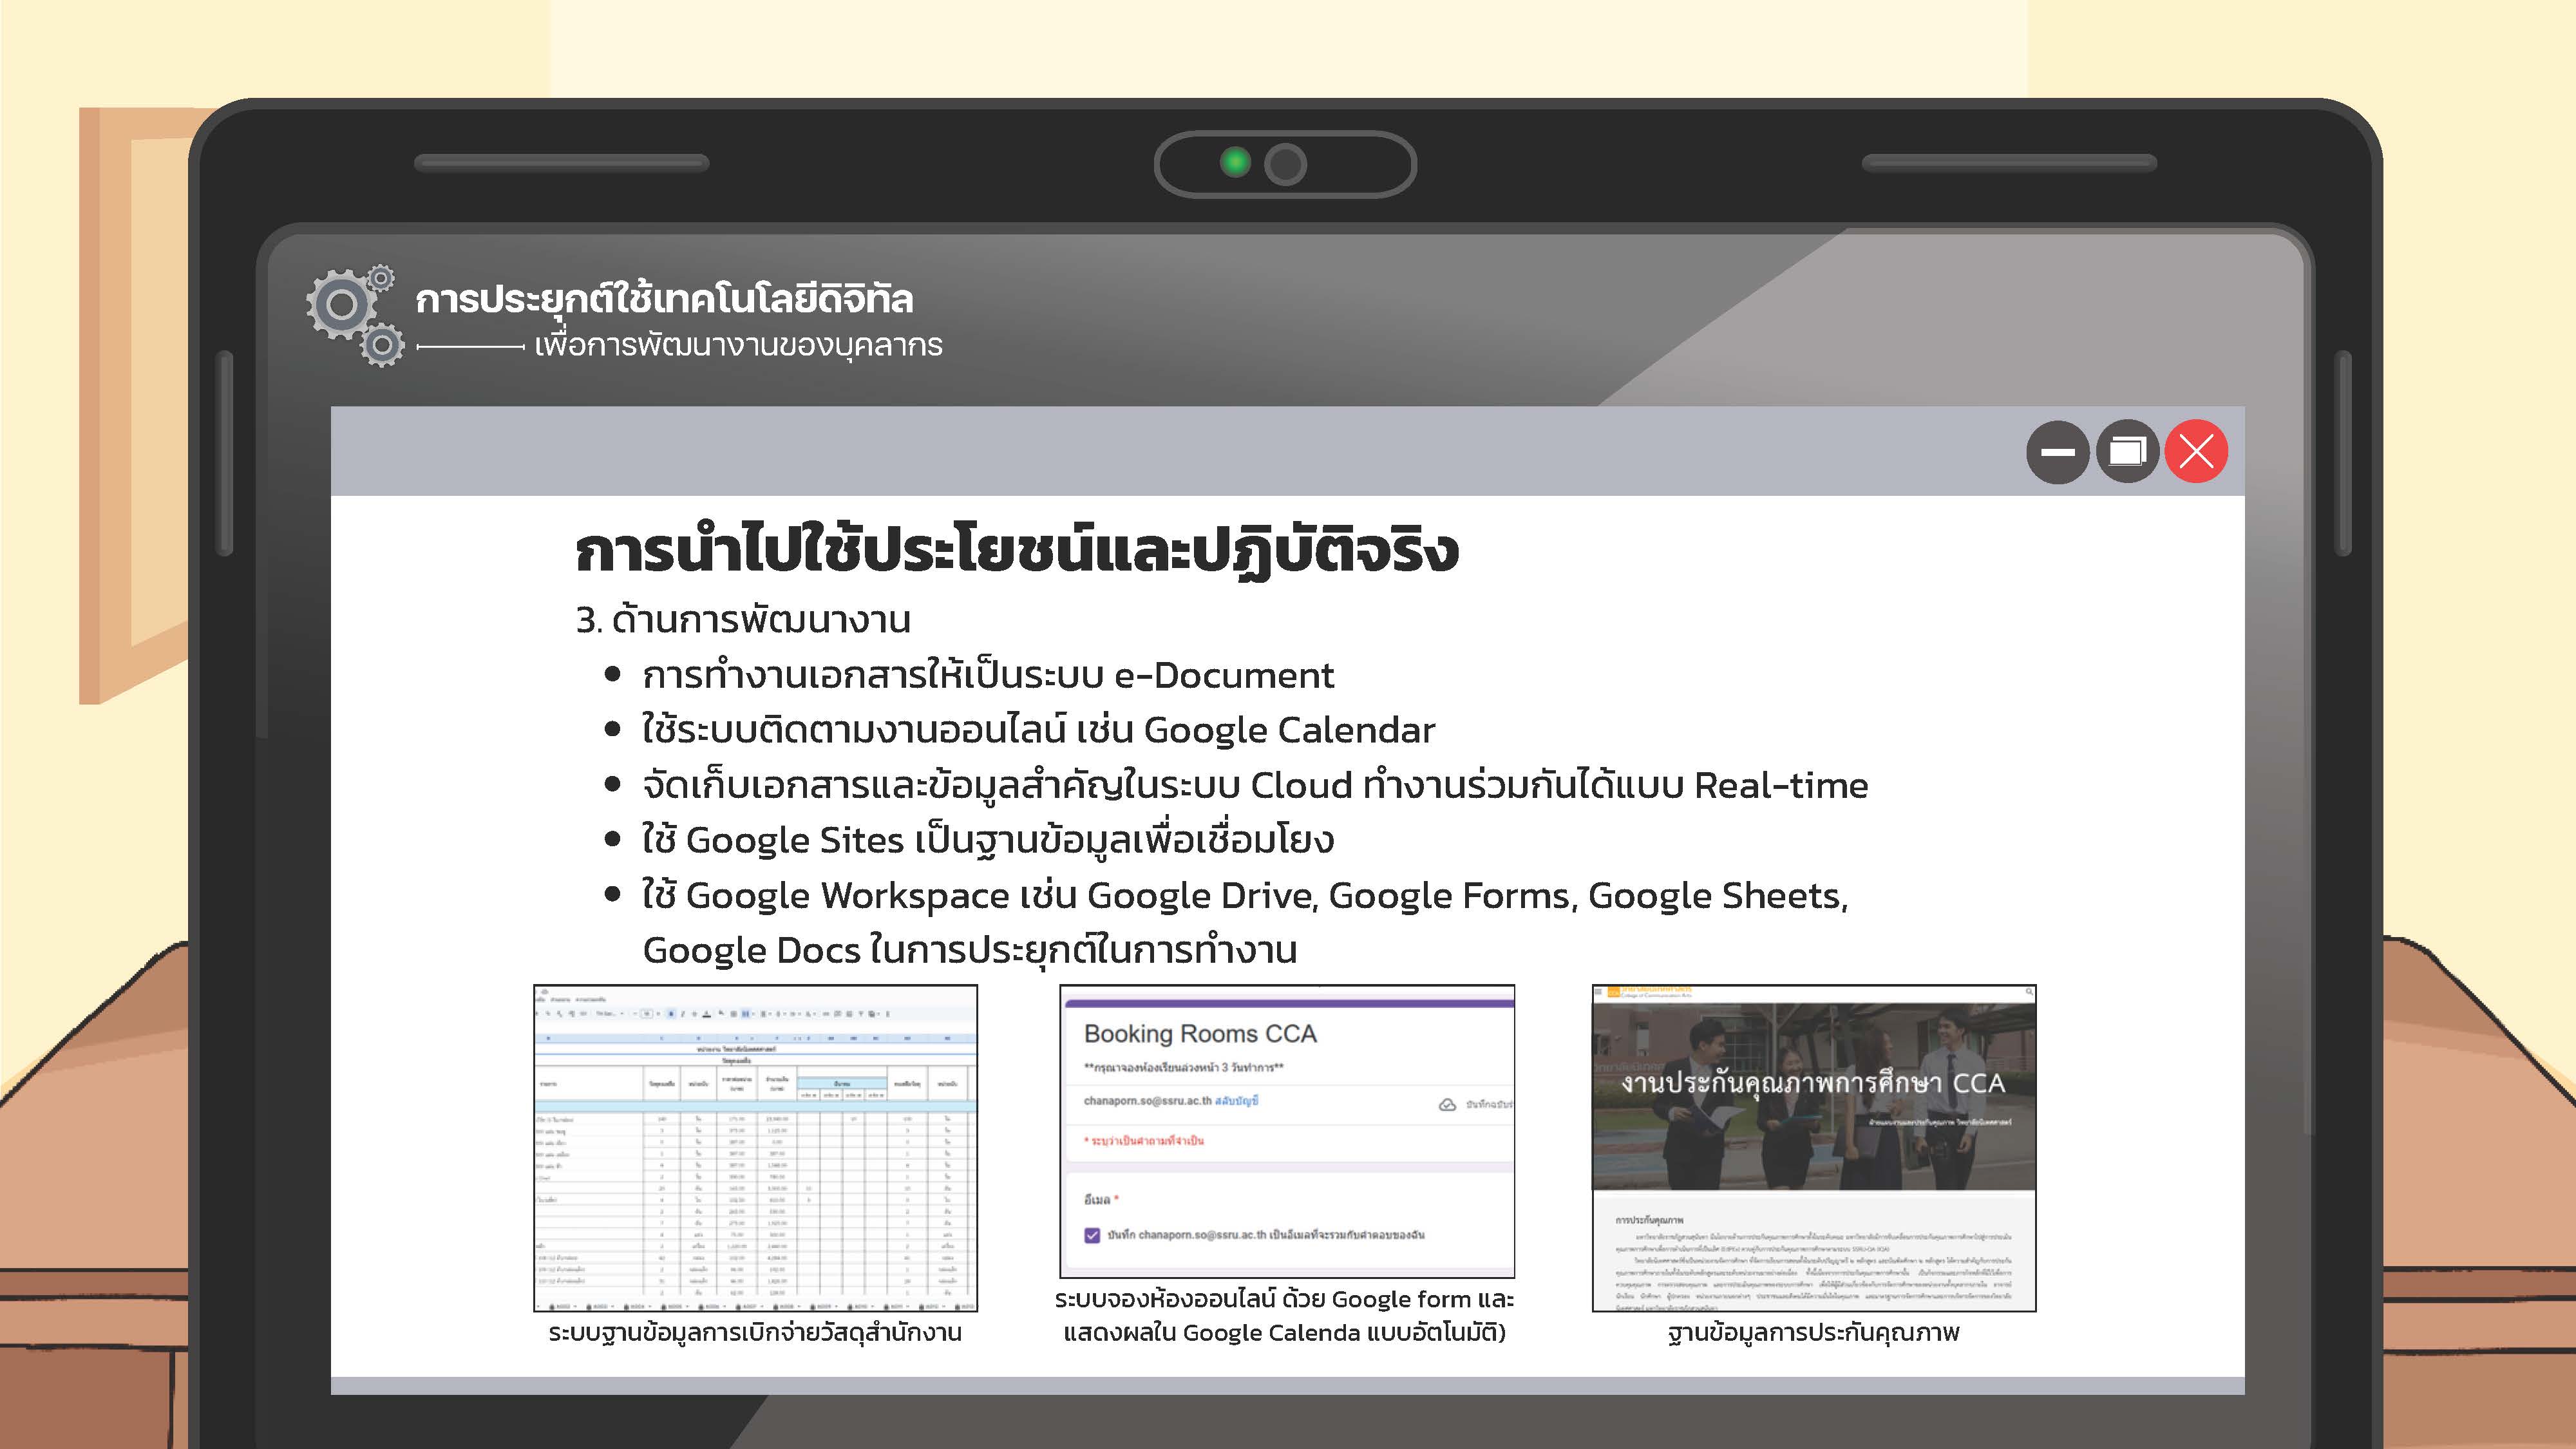Image resolution: width=2576 pixels, height=1449 pixels.
Task: Click the cloud save icon in Booking form
Action: (x=1446, y=1105)
